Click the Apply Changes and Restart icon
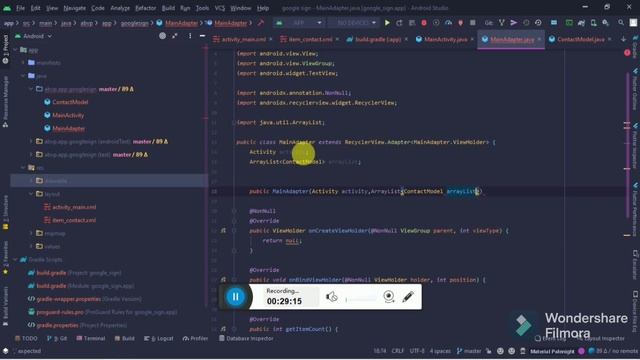The height and width of the screenshot is (360, 640). (x=399, y=23)
